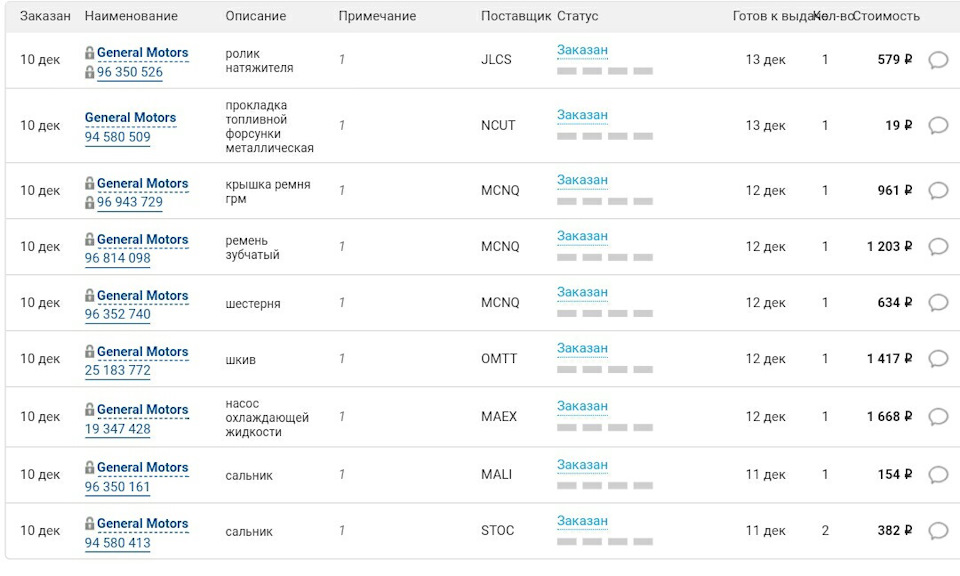Open comment icon for 961 ₽ timing cover row

click(938, 191)
